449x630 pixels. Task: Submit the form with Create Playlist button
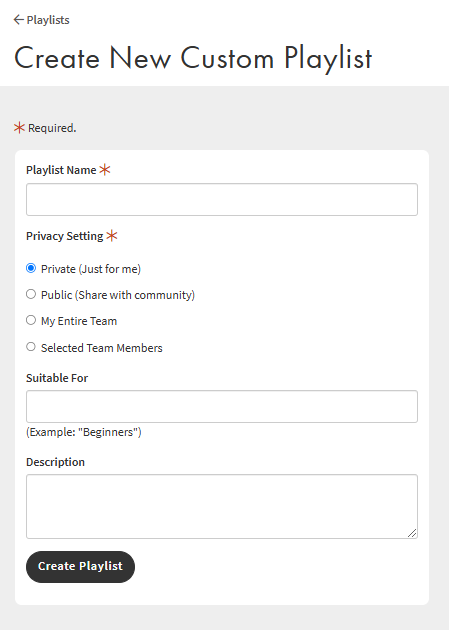(80, 567)
